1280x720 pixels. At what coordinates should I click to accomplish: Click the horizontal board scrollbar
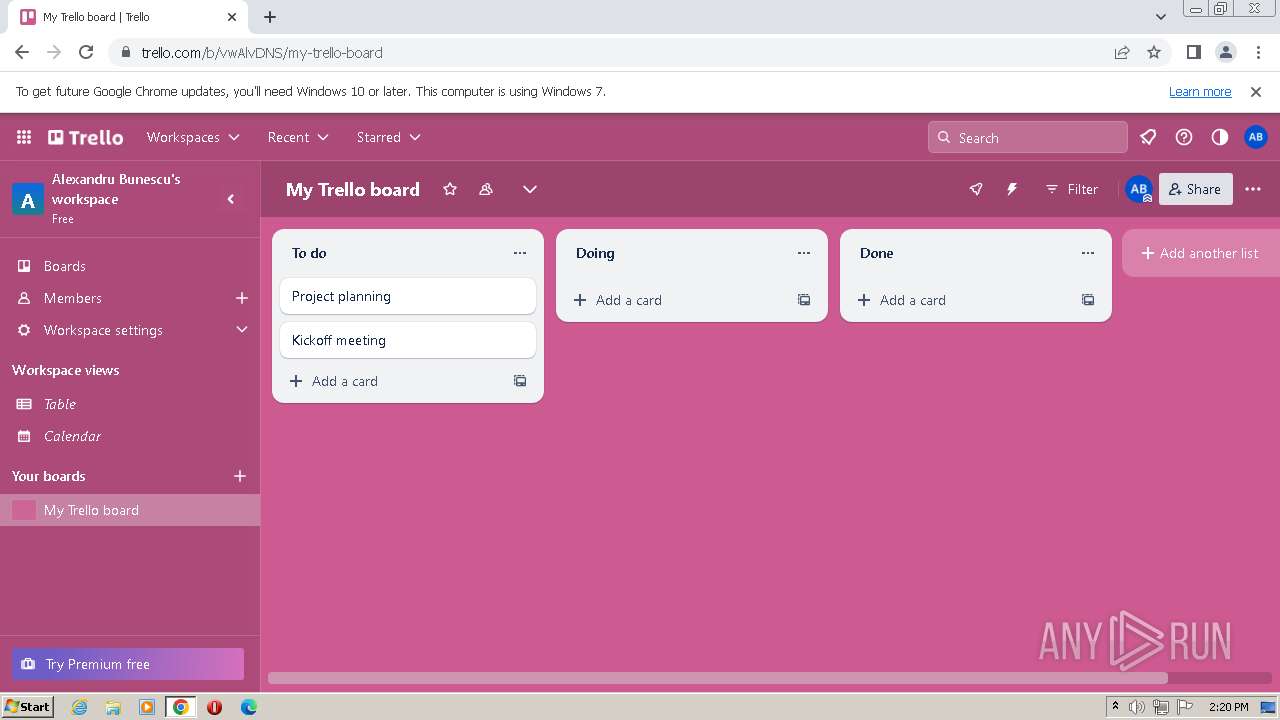pos(718,678)
